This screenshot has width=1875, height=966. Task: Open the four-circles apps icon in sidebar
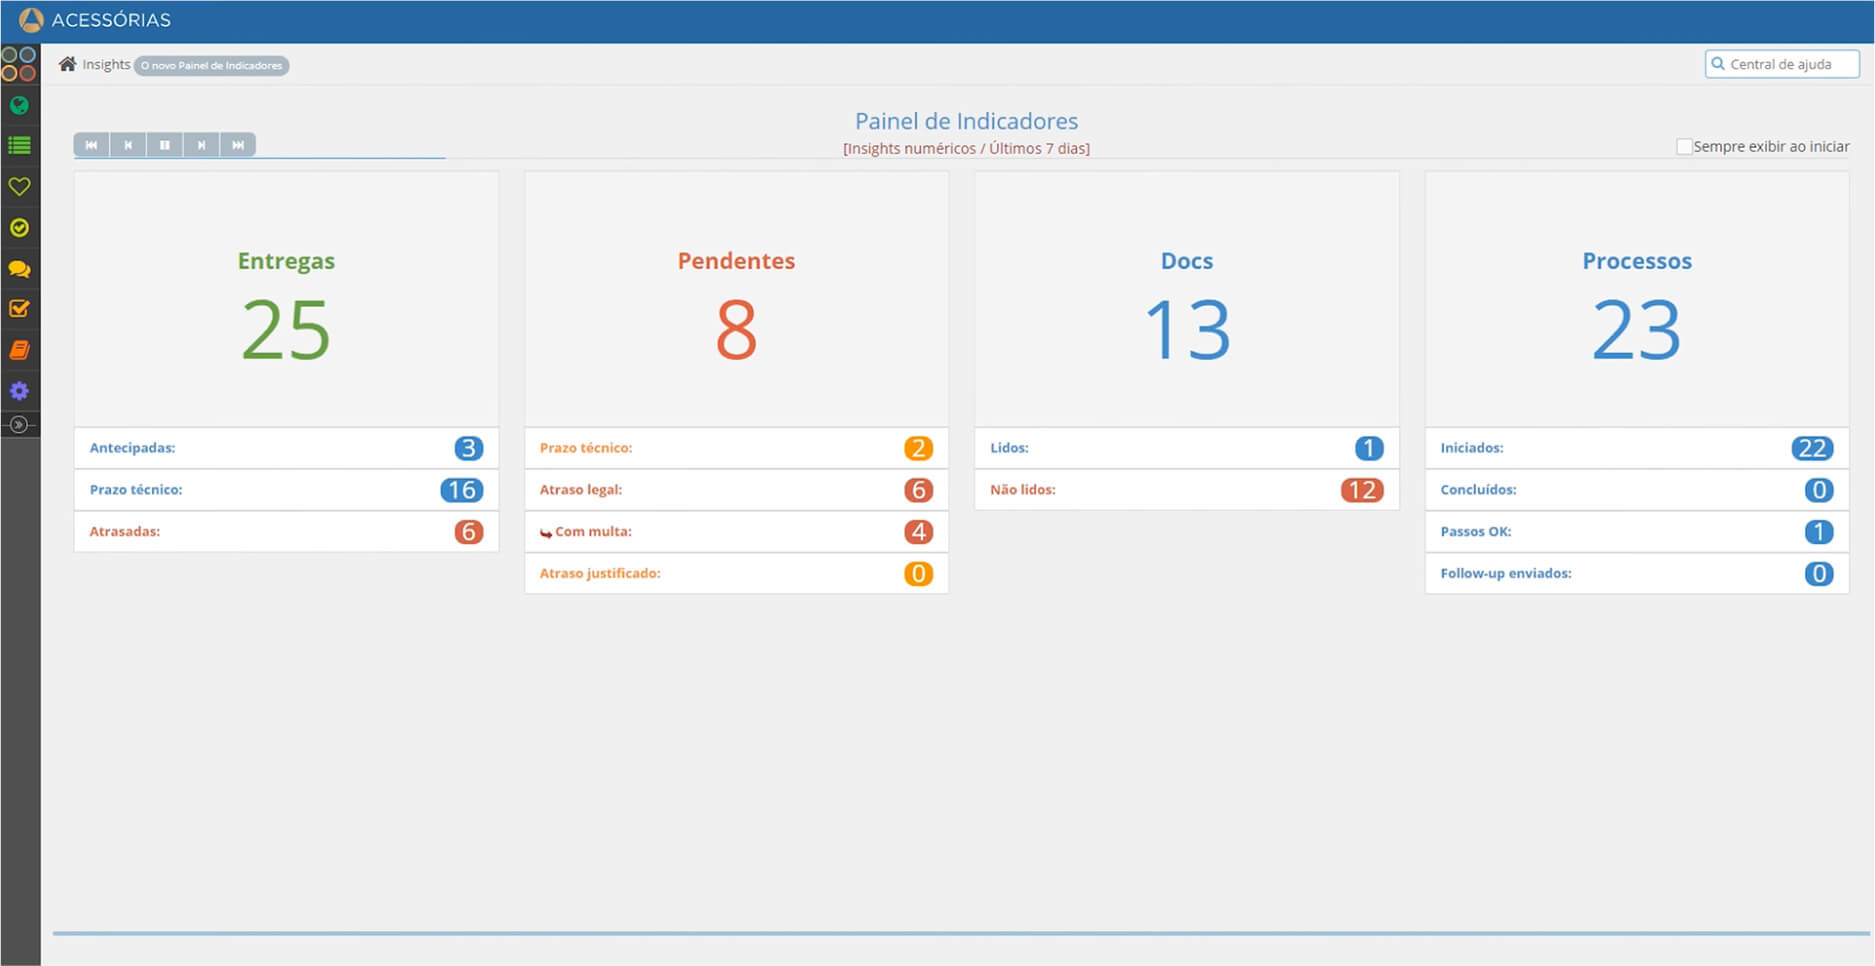(x=19, y=64)
